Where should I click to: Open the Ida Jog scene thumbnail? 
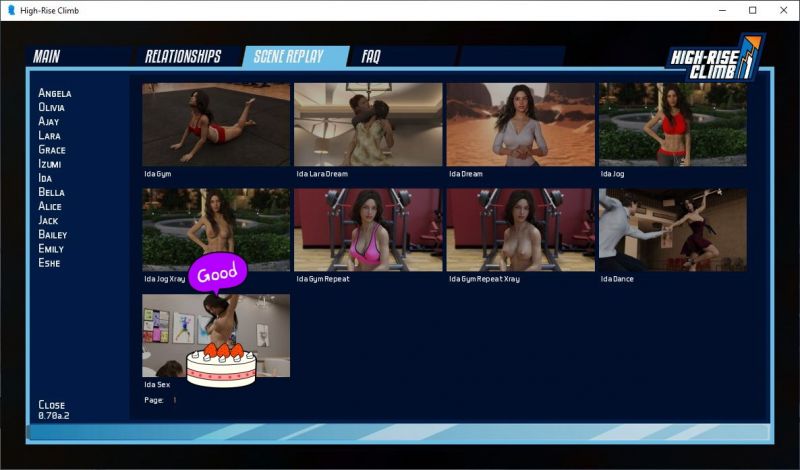pos(672,125)
